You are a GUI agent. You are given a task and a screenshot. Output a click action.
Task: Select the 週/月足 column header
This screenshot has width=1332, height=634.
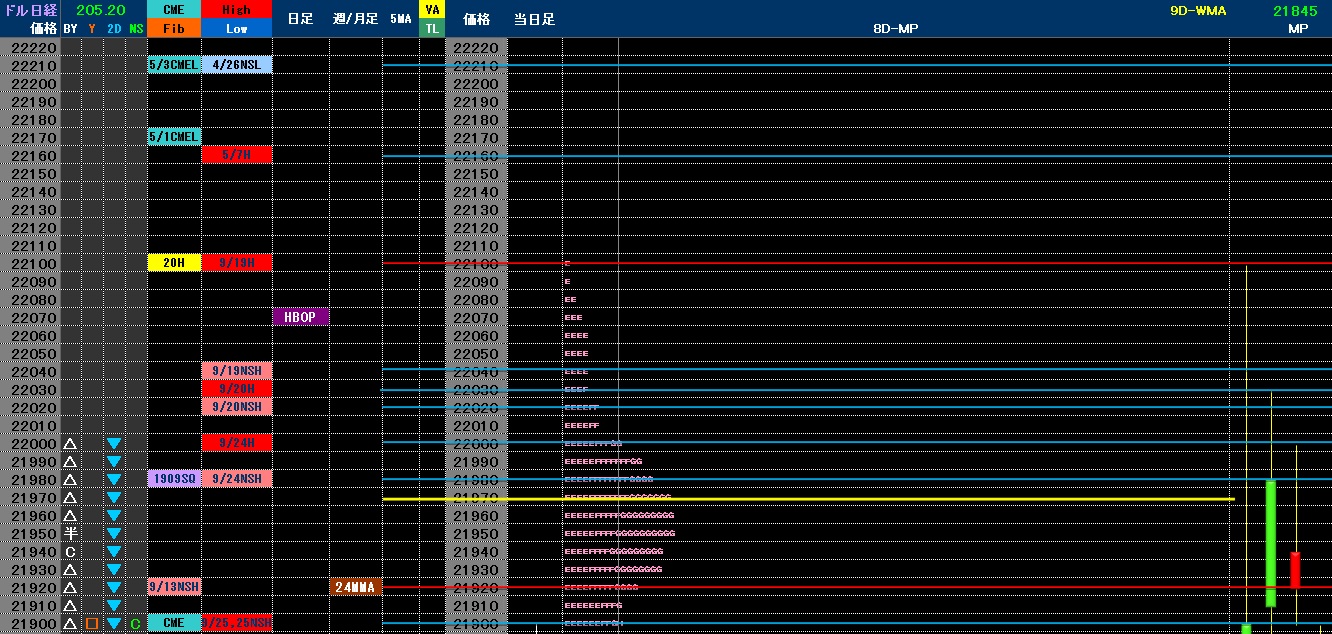(355, 19)
